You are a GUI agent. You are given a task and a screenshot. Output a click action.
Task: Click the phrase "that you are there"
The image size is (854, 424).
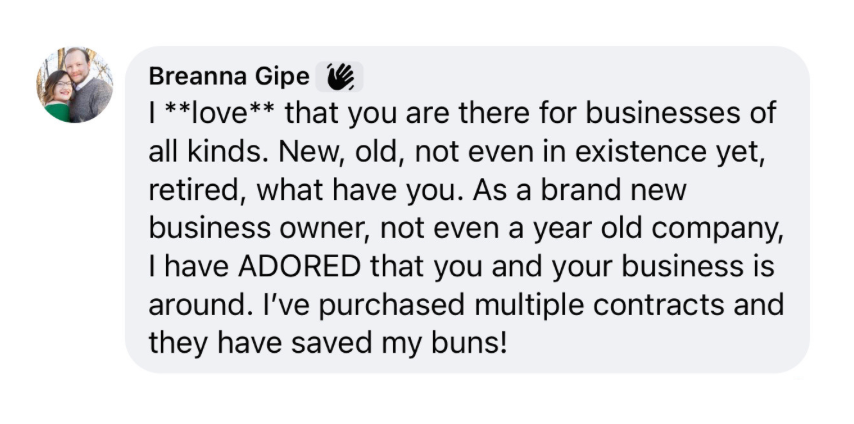(x=376, y=112)
